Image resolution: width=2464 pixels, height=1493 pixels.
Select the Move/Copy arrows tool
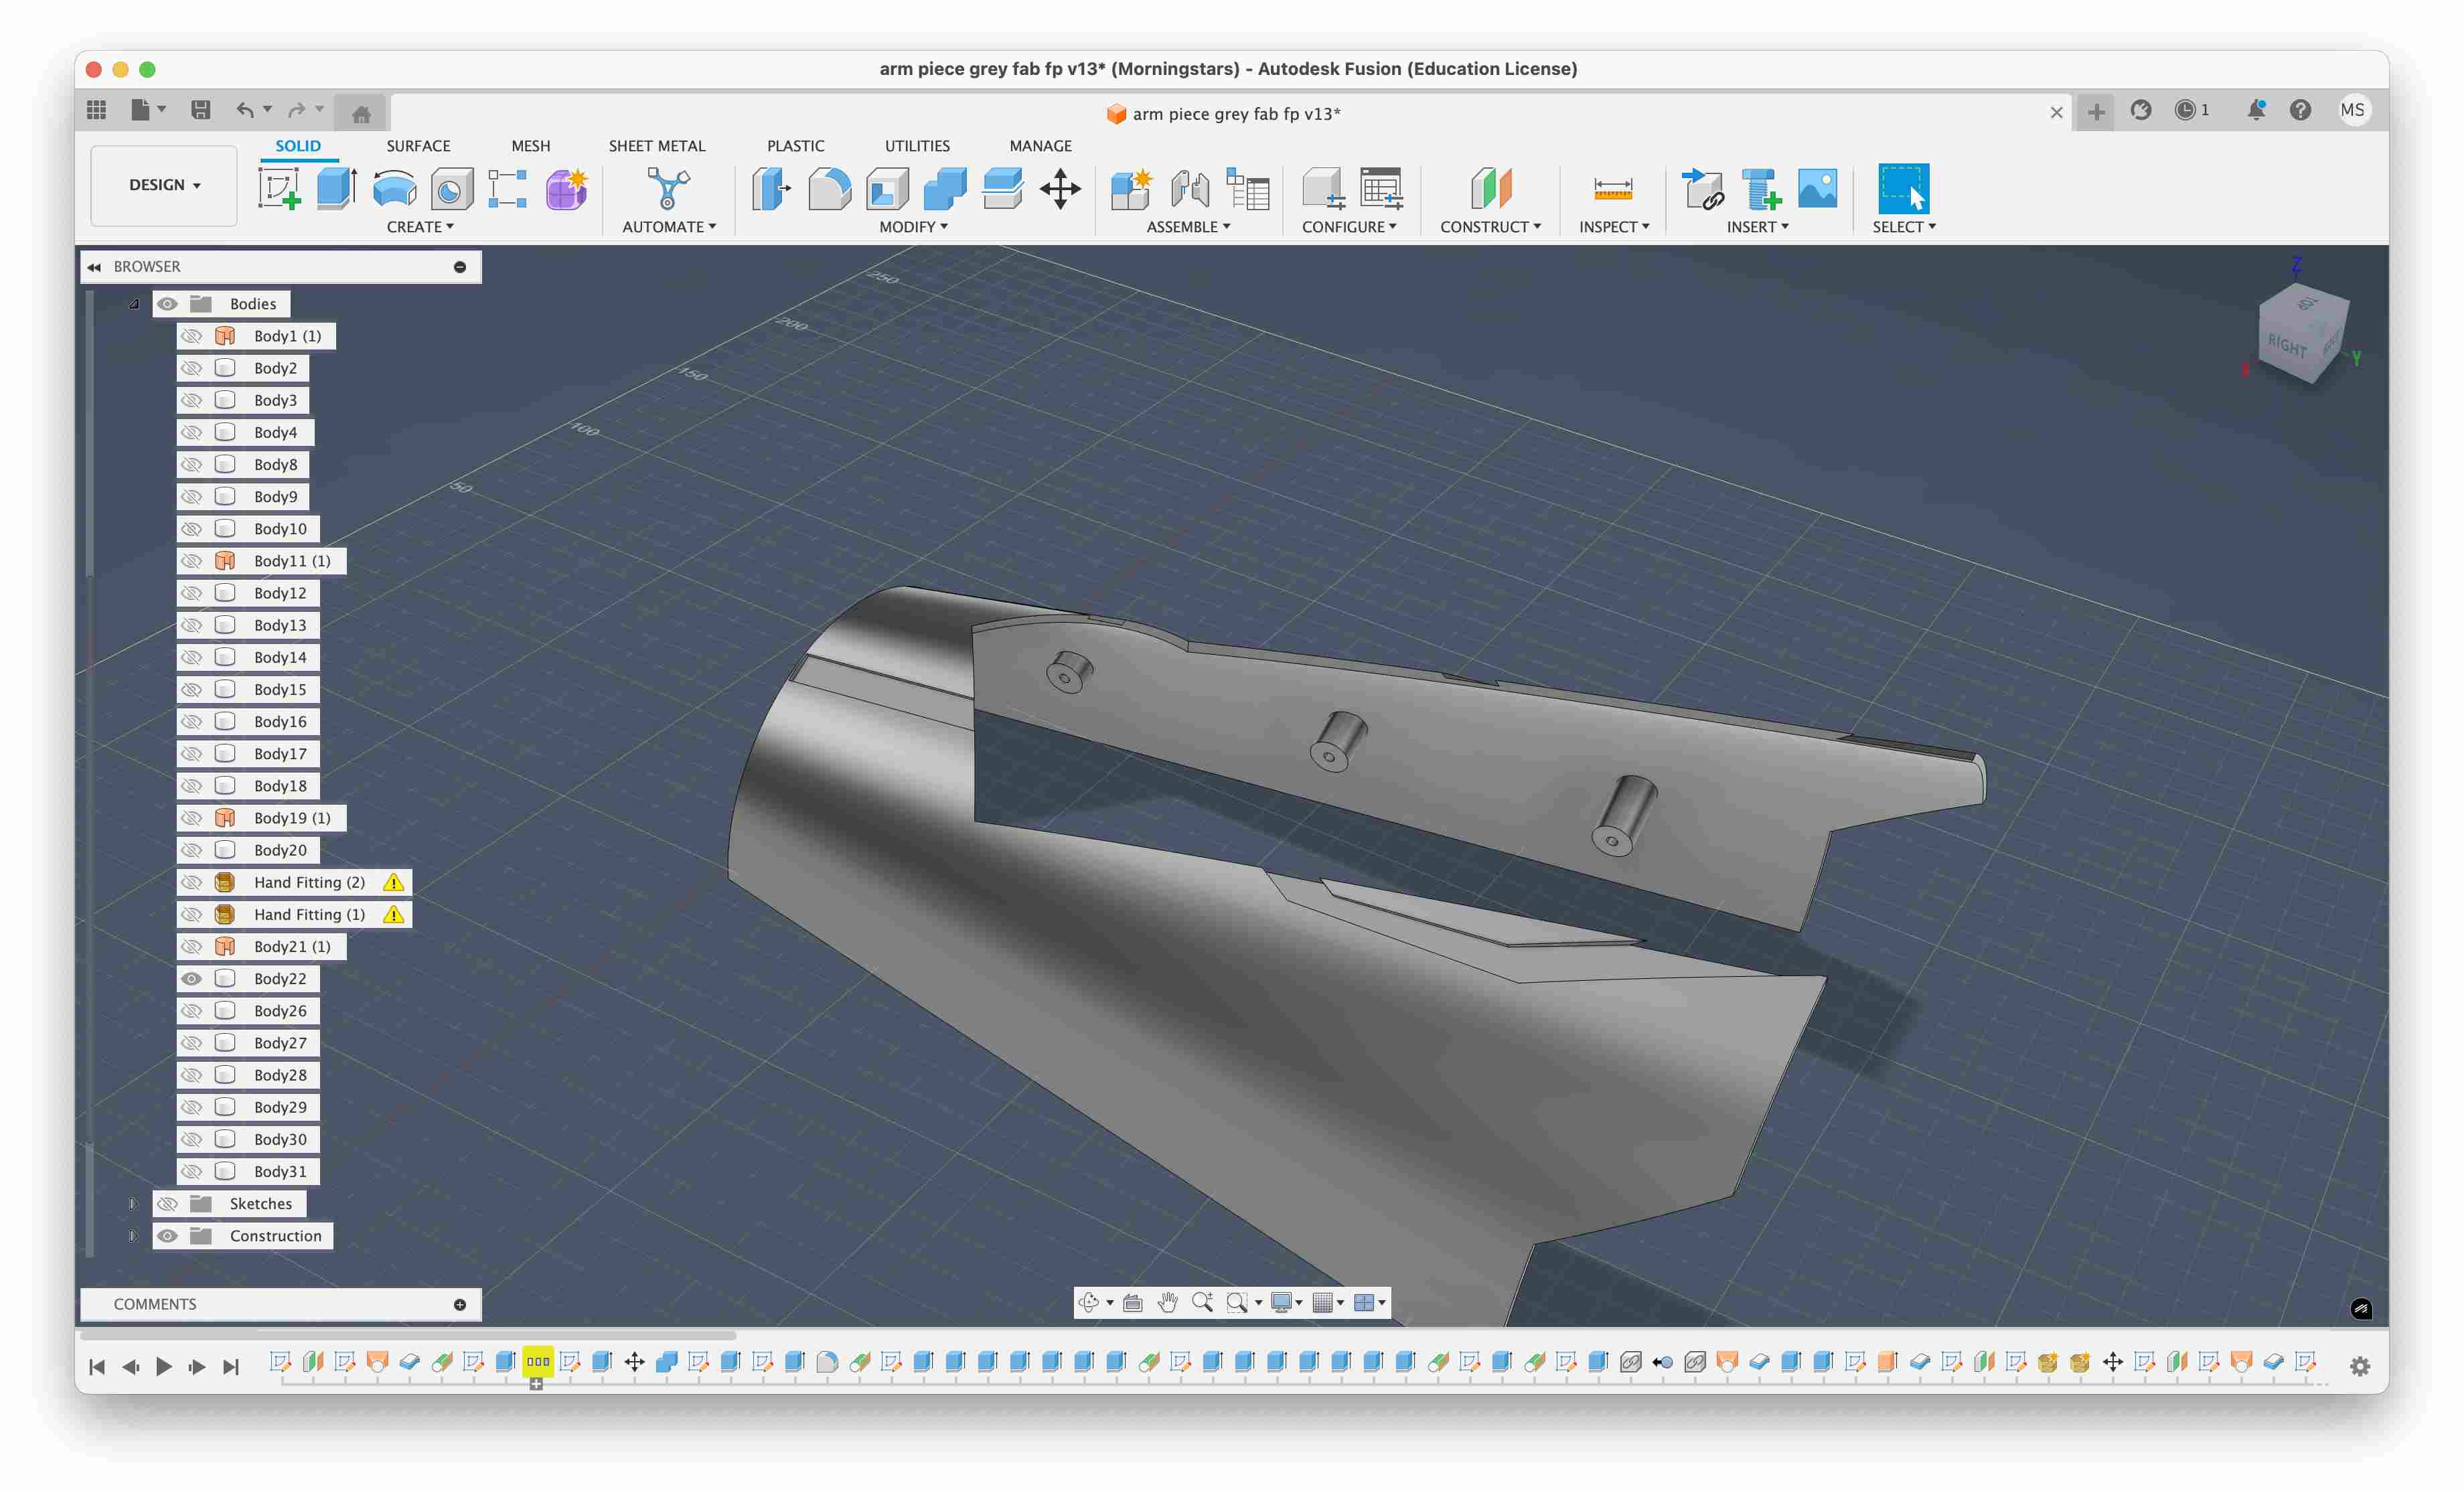pos(1060,188)
